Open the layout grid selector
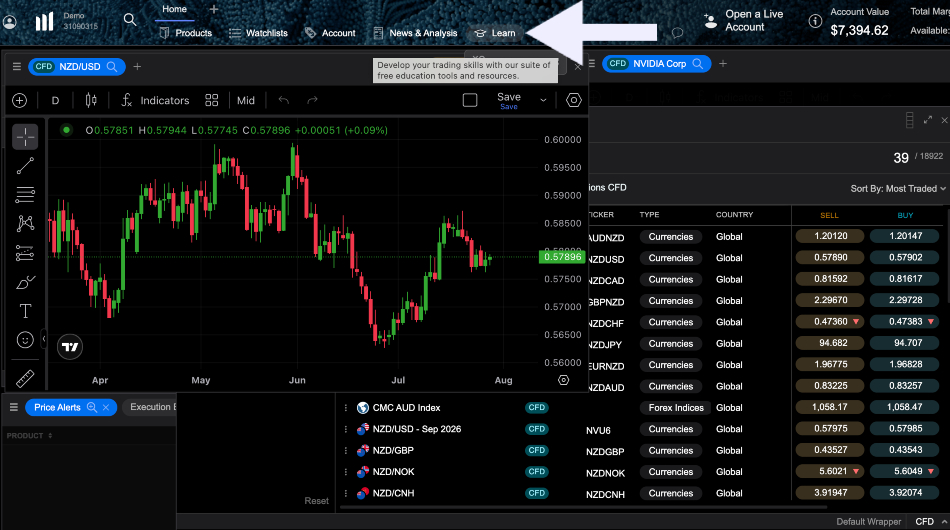Viewport: 950px width, 530px height. pos(211,101)
